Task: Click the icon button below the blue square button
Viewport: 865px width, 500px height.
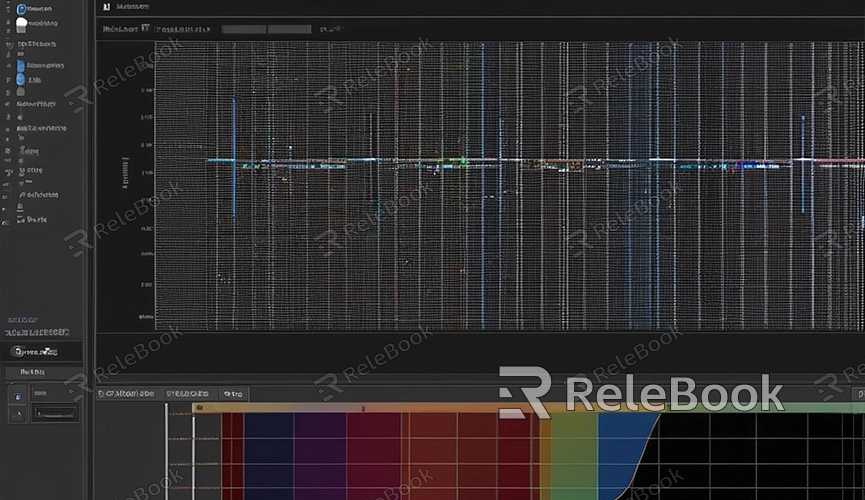Action: point(18,414)
